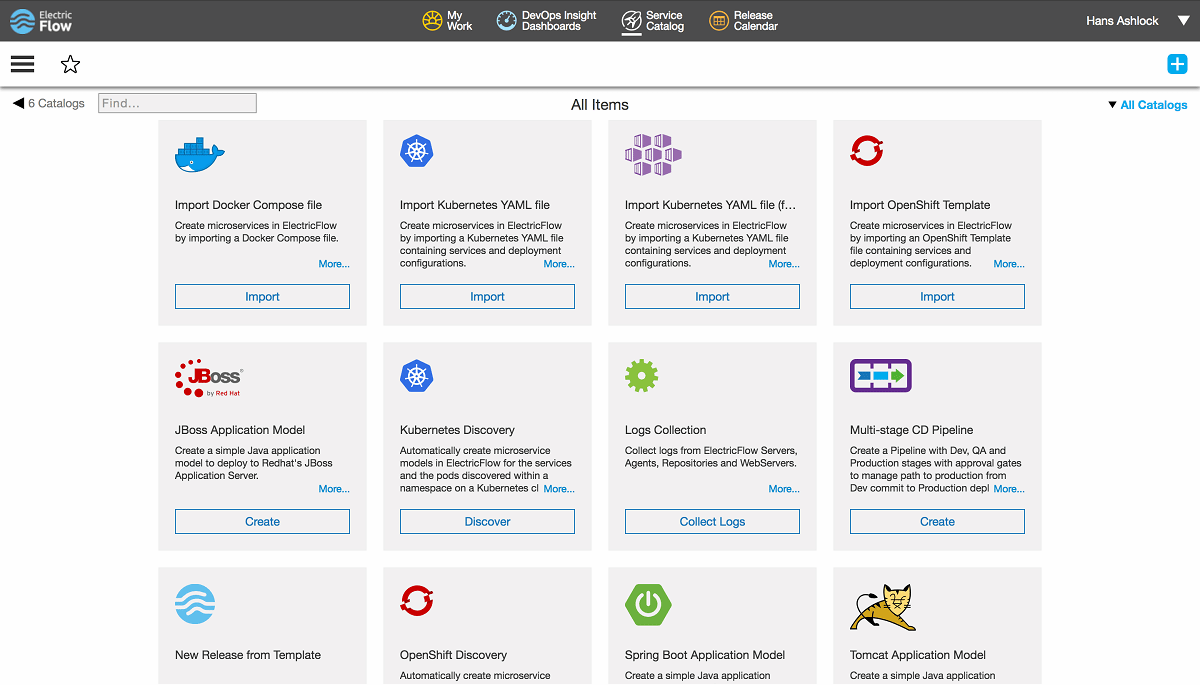Click the Docker whale icon on Import Docker Compose card
This screenshot has width=1200, height=685.
click(198, 151)
